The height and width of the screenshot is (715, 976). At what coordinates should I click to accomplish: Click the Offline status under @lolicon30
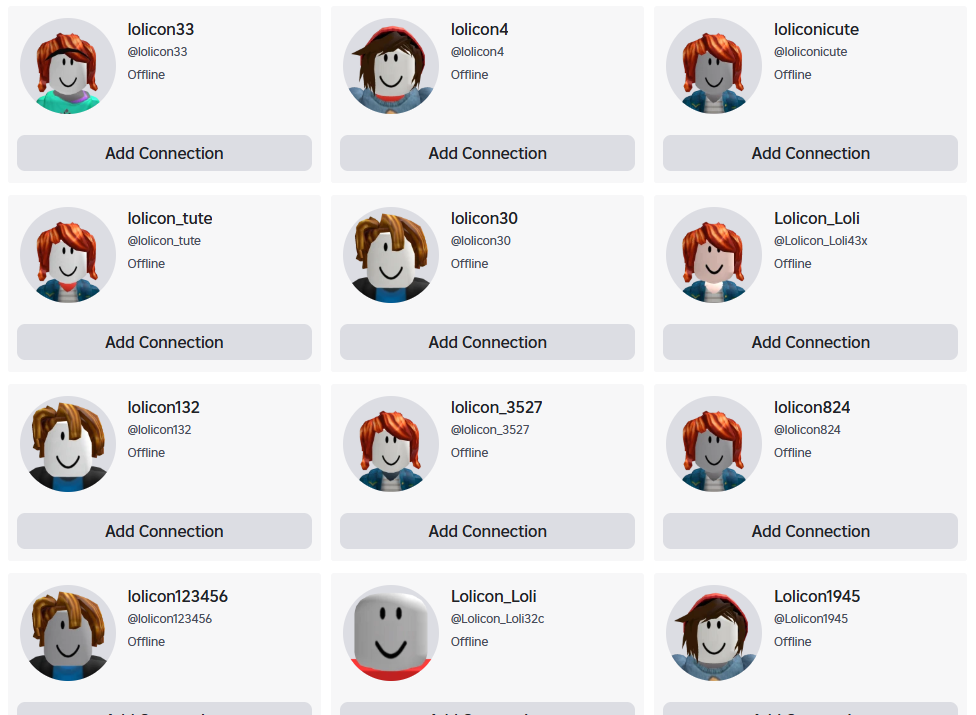coord(469,264)
